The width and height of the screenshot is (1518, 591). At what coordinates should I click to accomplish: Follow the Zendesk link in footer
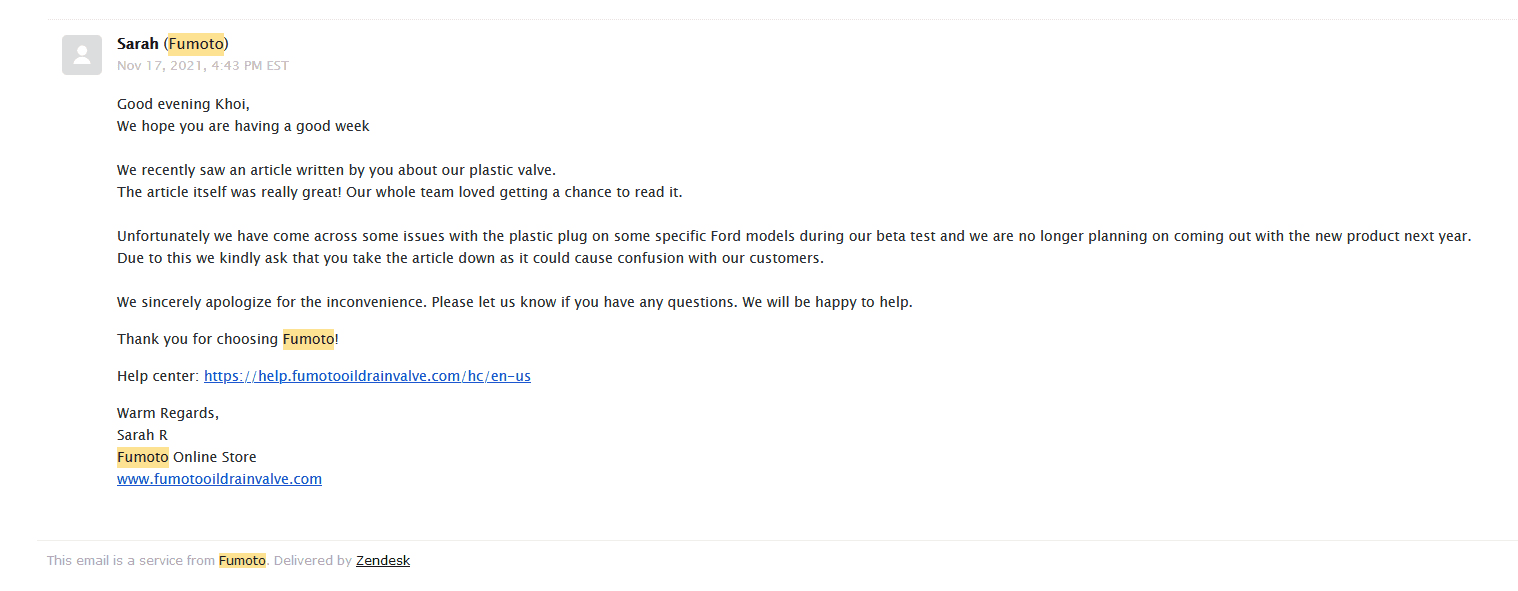click(x=383, y=561)
